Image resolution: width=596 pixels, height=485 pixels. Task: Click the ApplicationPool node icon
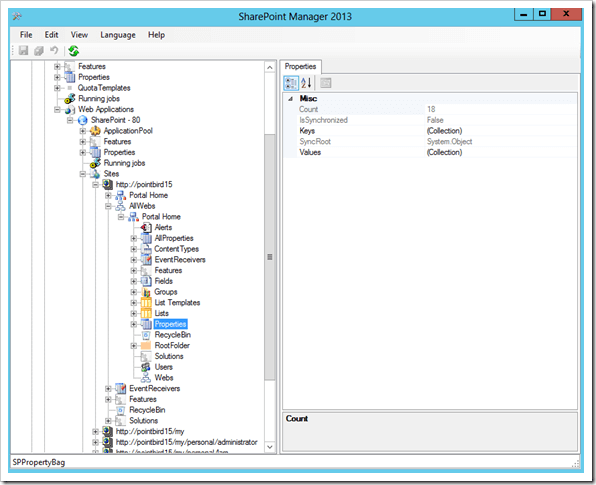95,131
